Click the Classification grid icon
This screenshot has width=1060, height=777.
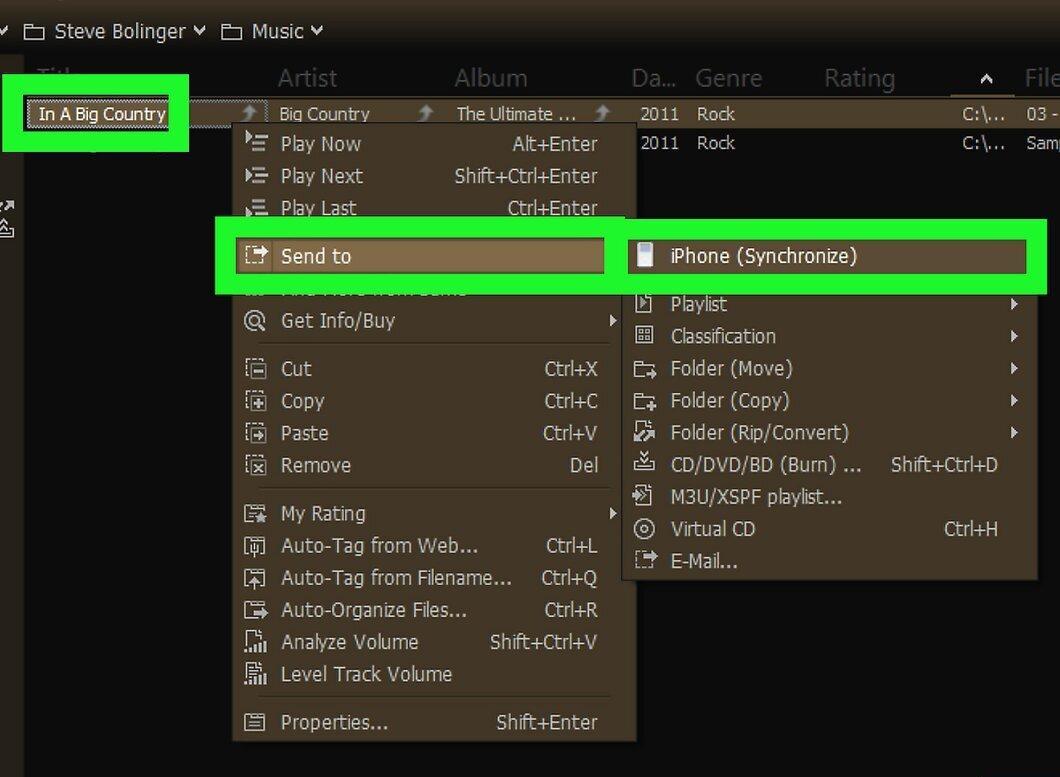pos(644,335)
